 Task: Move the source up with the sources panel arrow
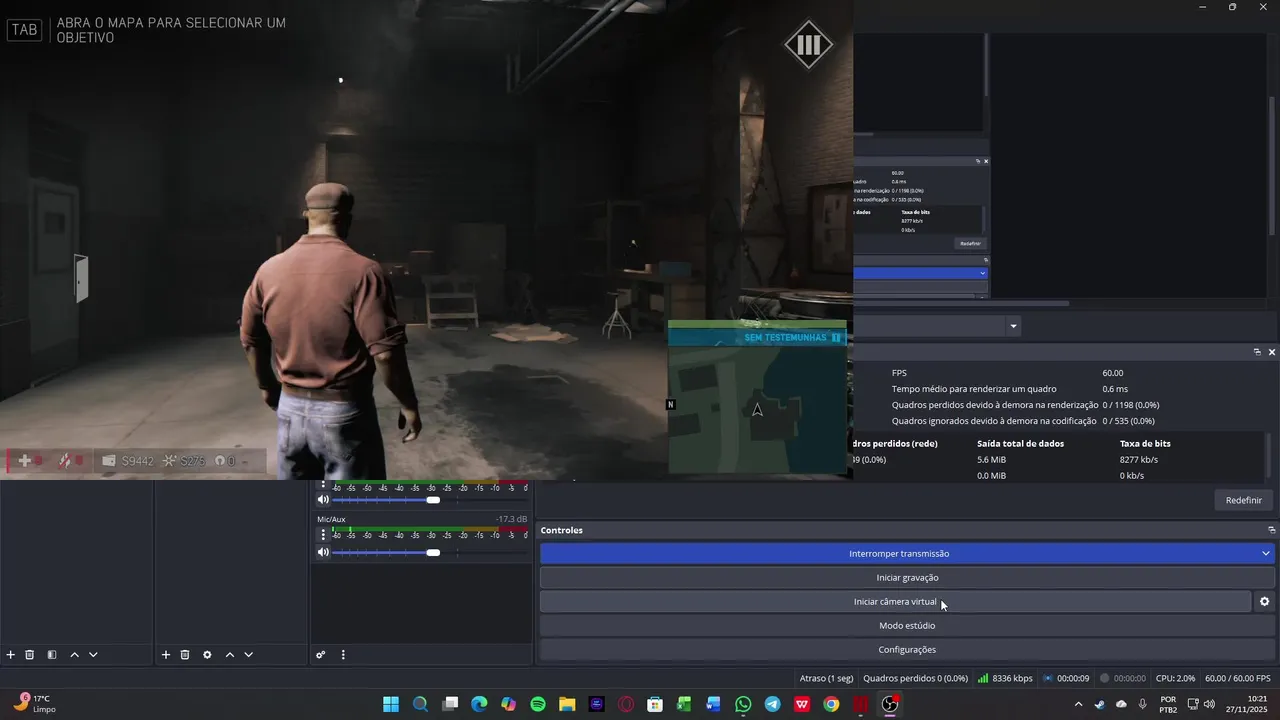click(x=229, y=655)
